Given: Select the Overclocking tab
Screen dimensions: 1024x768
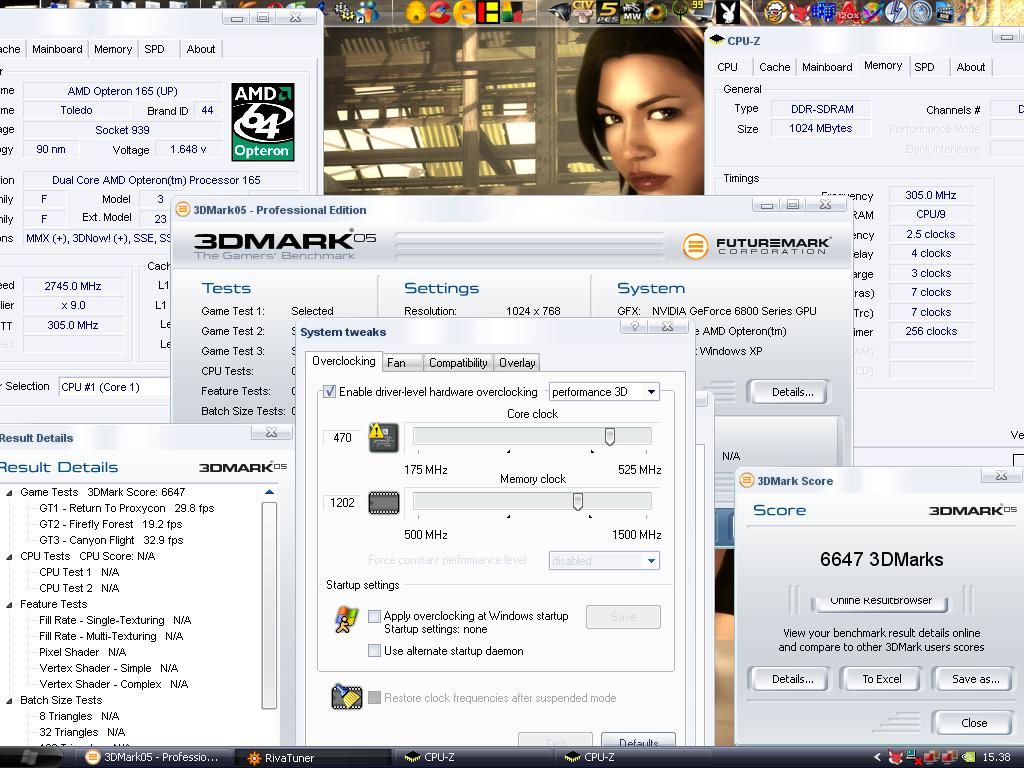Looking at the screenshot, I should point(344,361).
